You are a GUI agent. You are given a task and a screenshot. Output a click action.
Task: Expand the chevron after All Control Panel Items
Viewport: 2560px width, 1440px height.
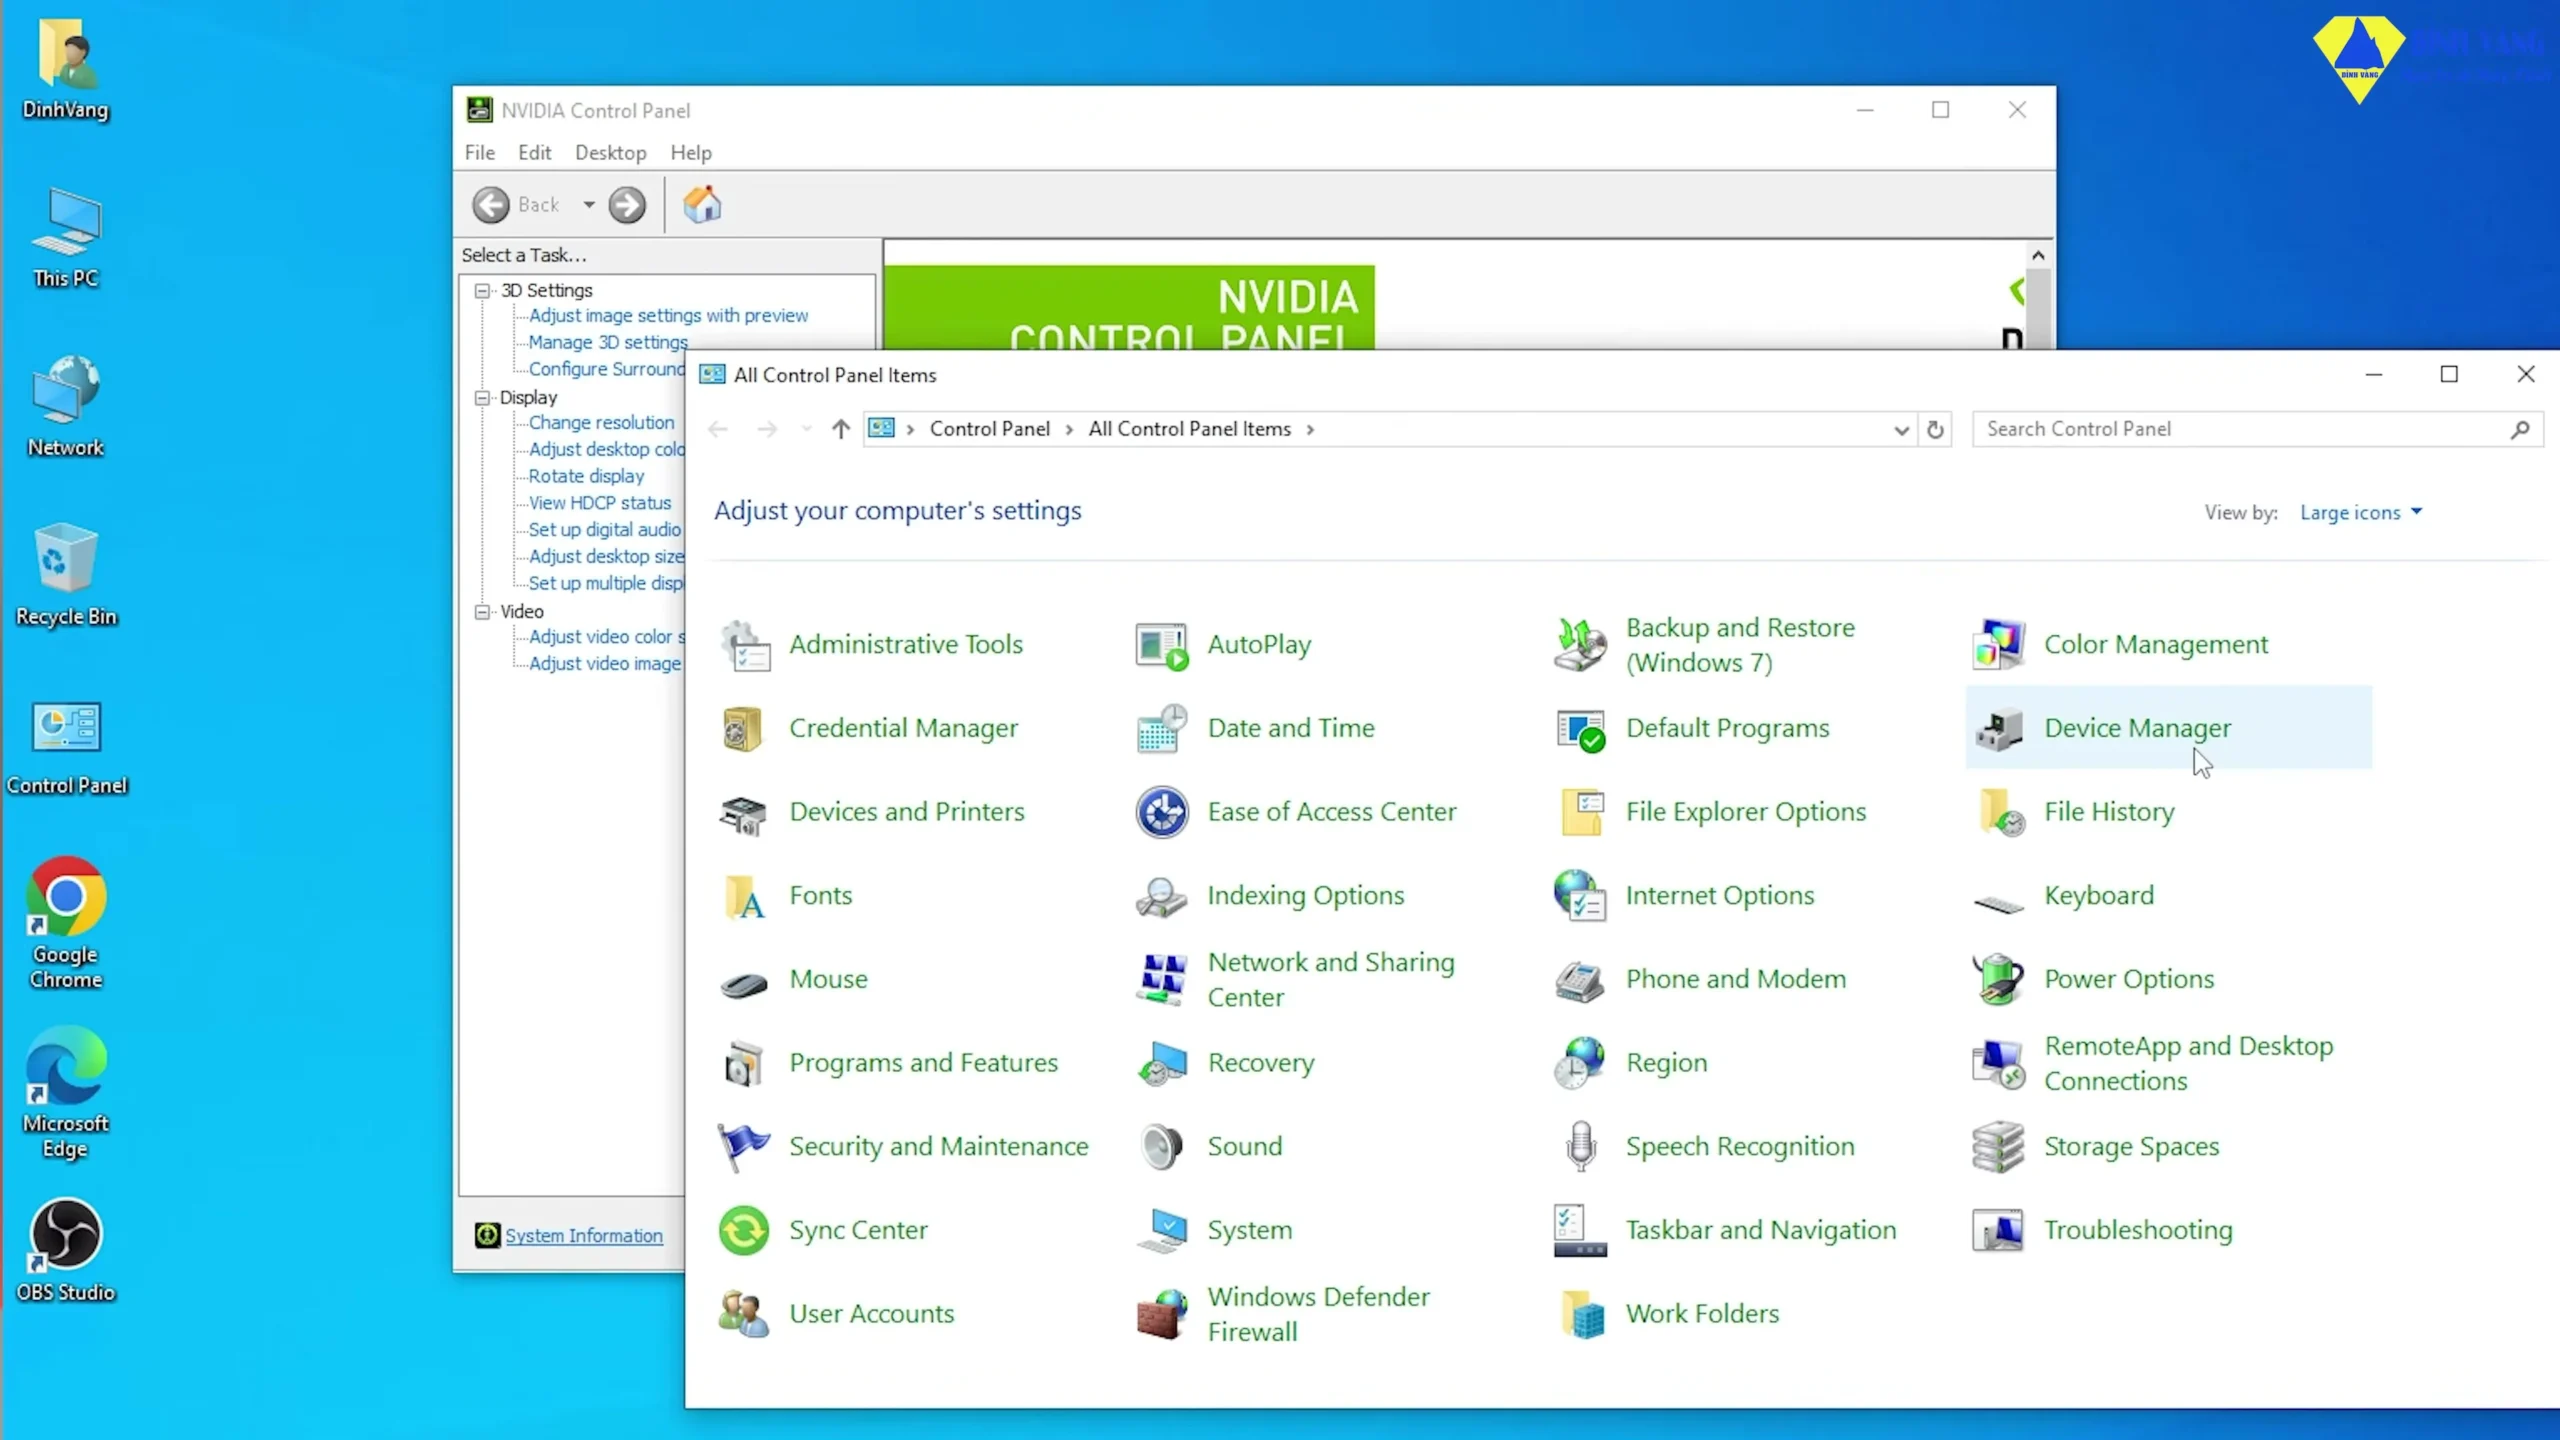[x=1310, y=430]
